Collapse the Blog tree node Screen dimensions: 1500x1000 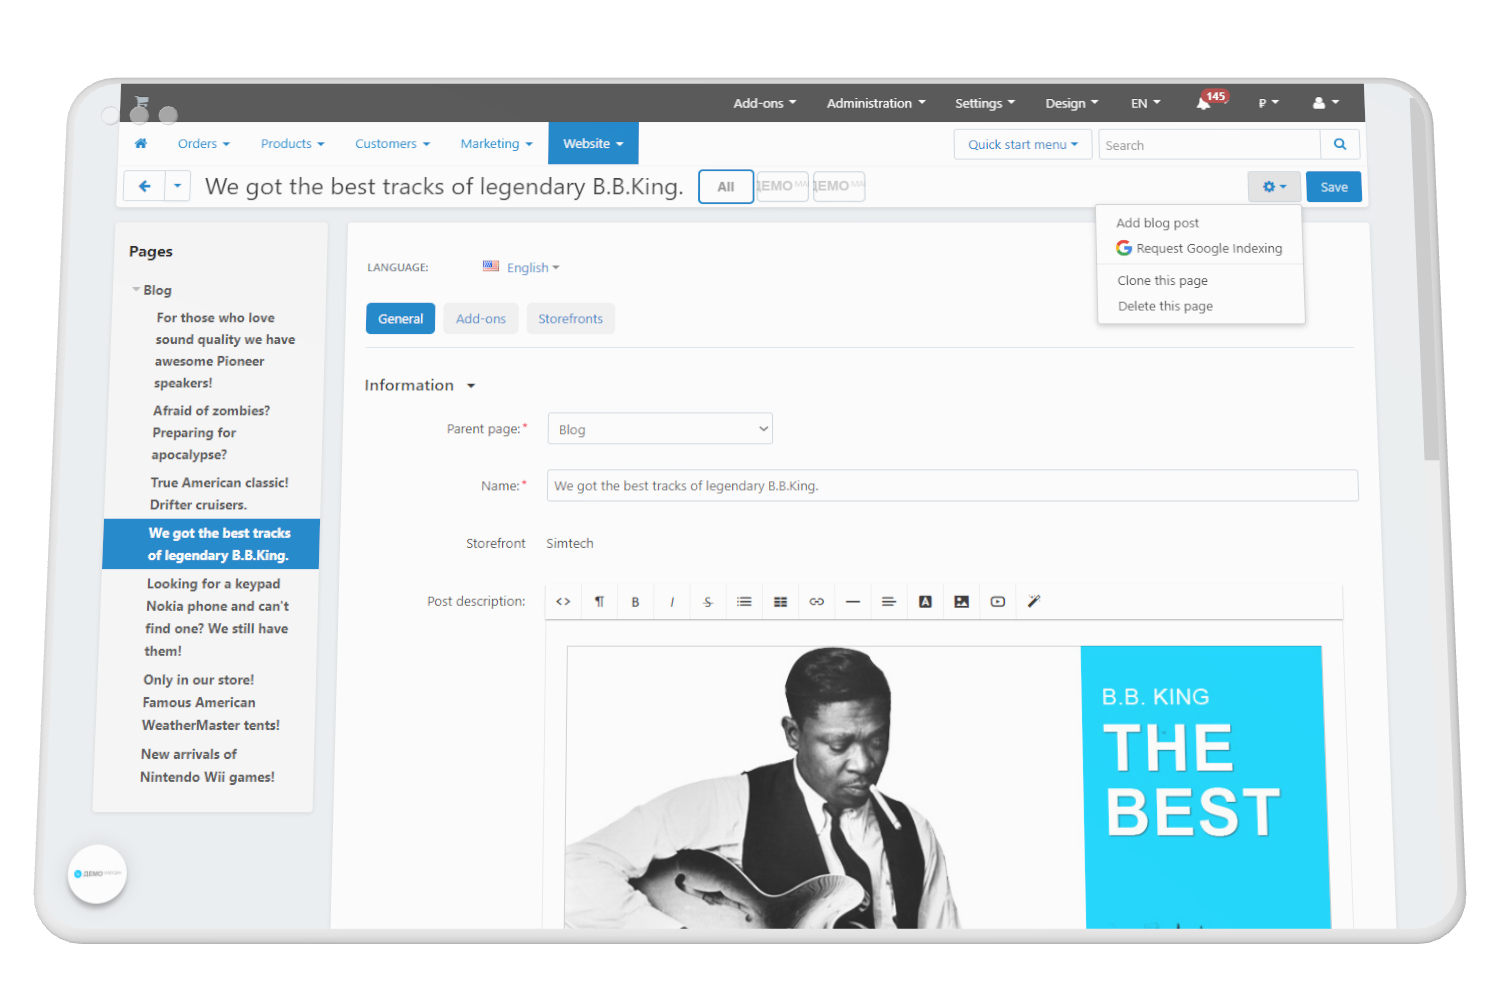click(x=136, y=290)
